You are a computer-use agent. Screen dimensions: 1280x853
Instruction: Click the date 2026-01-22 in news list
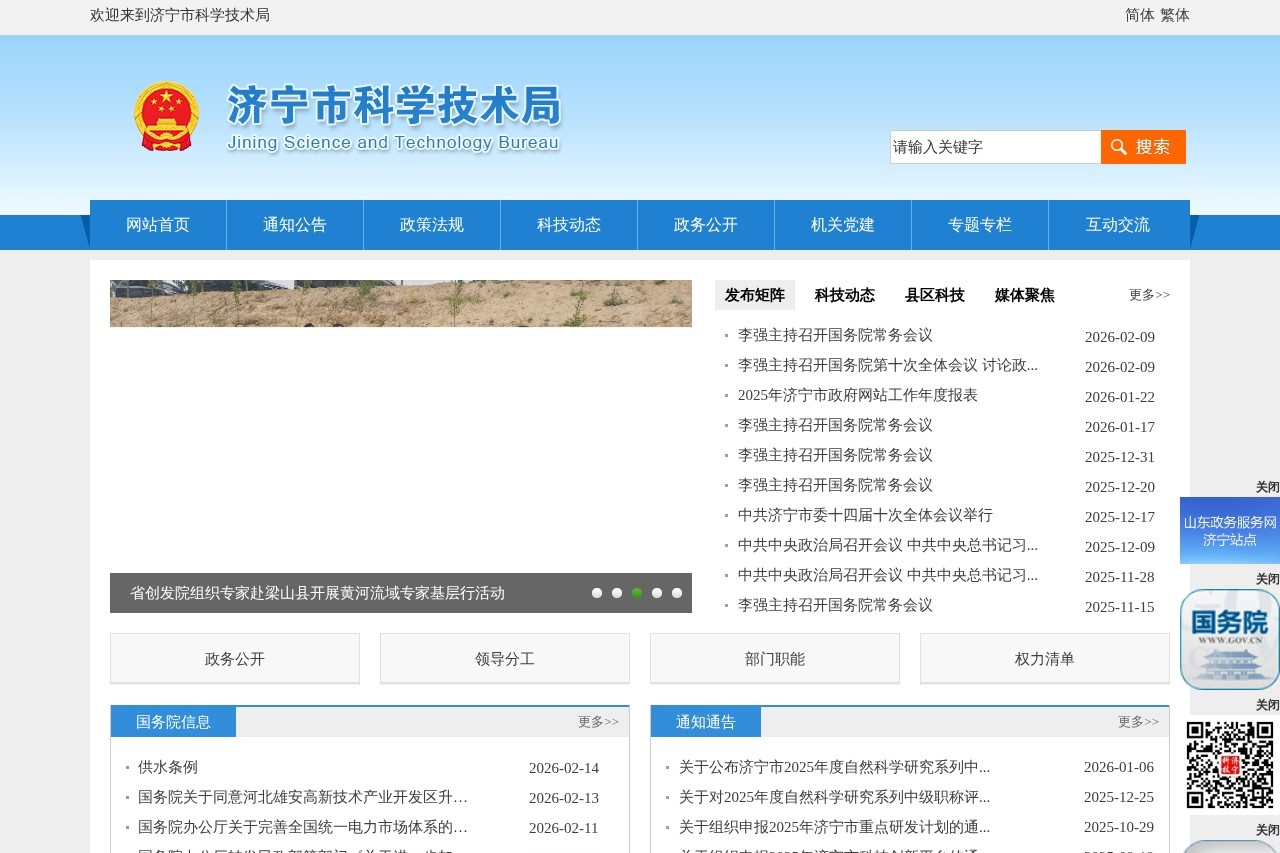pyautogui.click(x=1120, y=397)
